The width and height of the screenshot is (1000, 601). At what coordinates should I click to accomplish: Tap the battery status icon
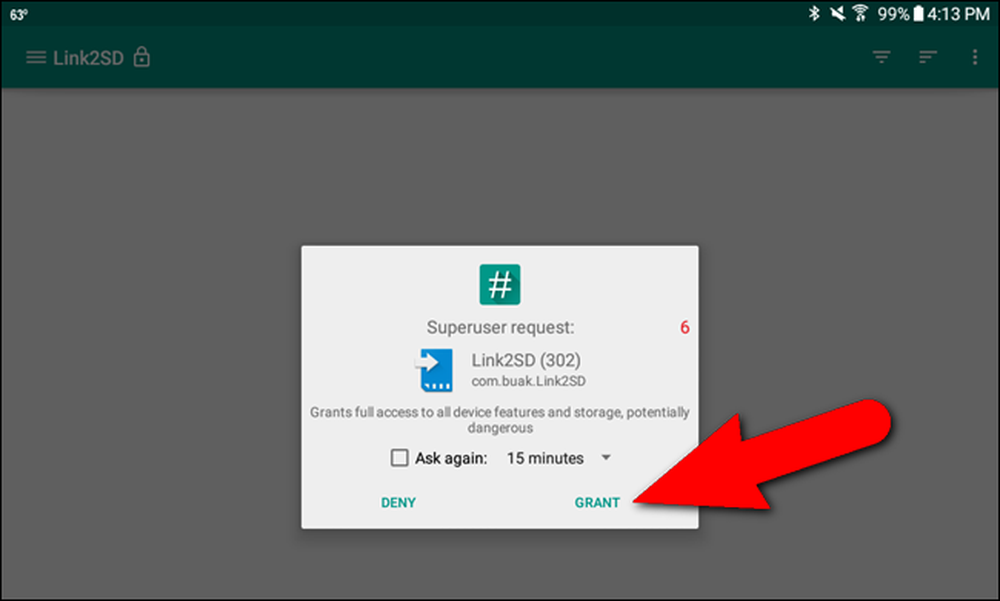point(918,13)
